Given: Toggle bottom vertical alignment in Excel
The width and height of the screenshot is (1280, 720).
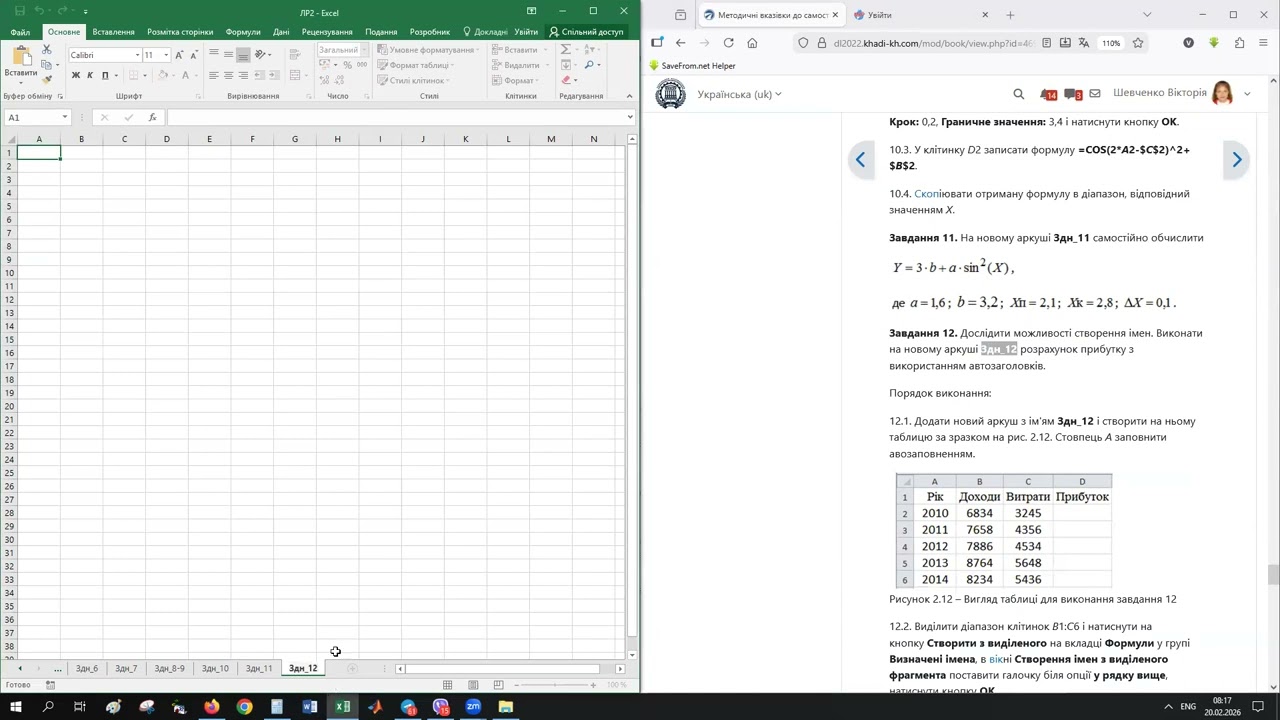Looking at the screenshot, I should click(x=242, y=55).
